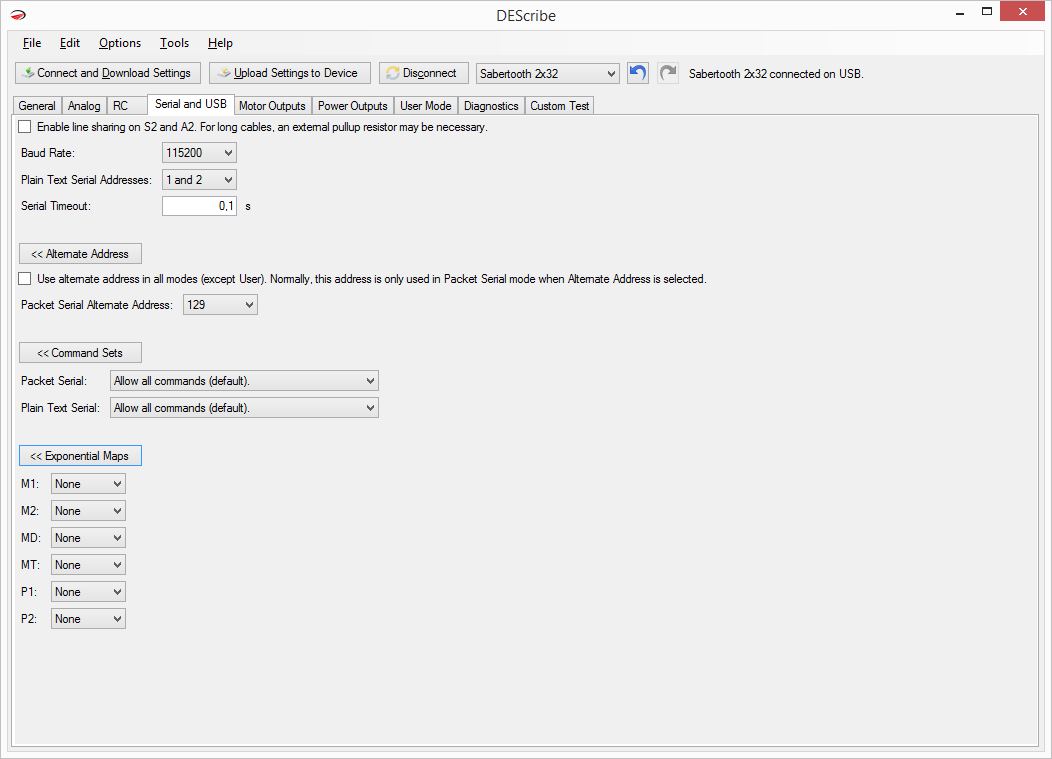Open Packet Serial command set dropdown
This screenshot has height=759, width=1052.
pos(244,381)
